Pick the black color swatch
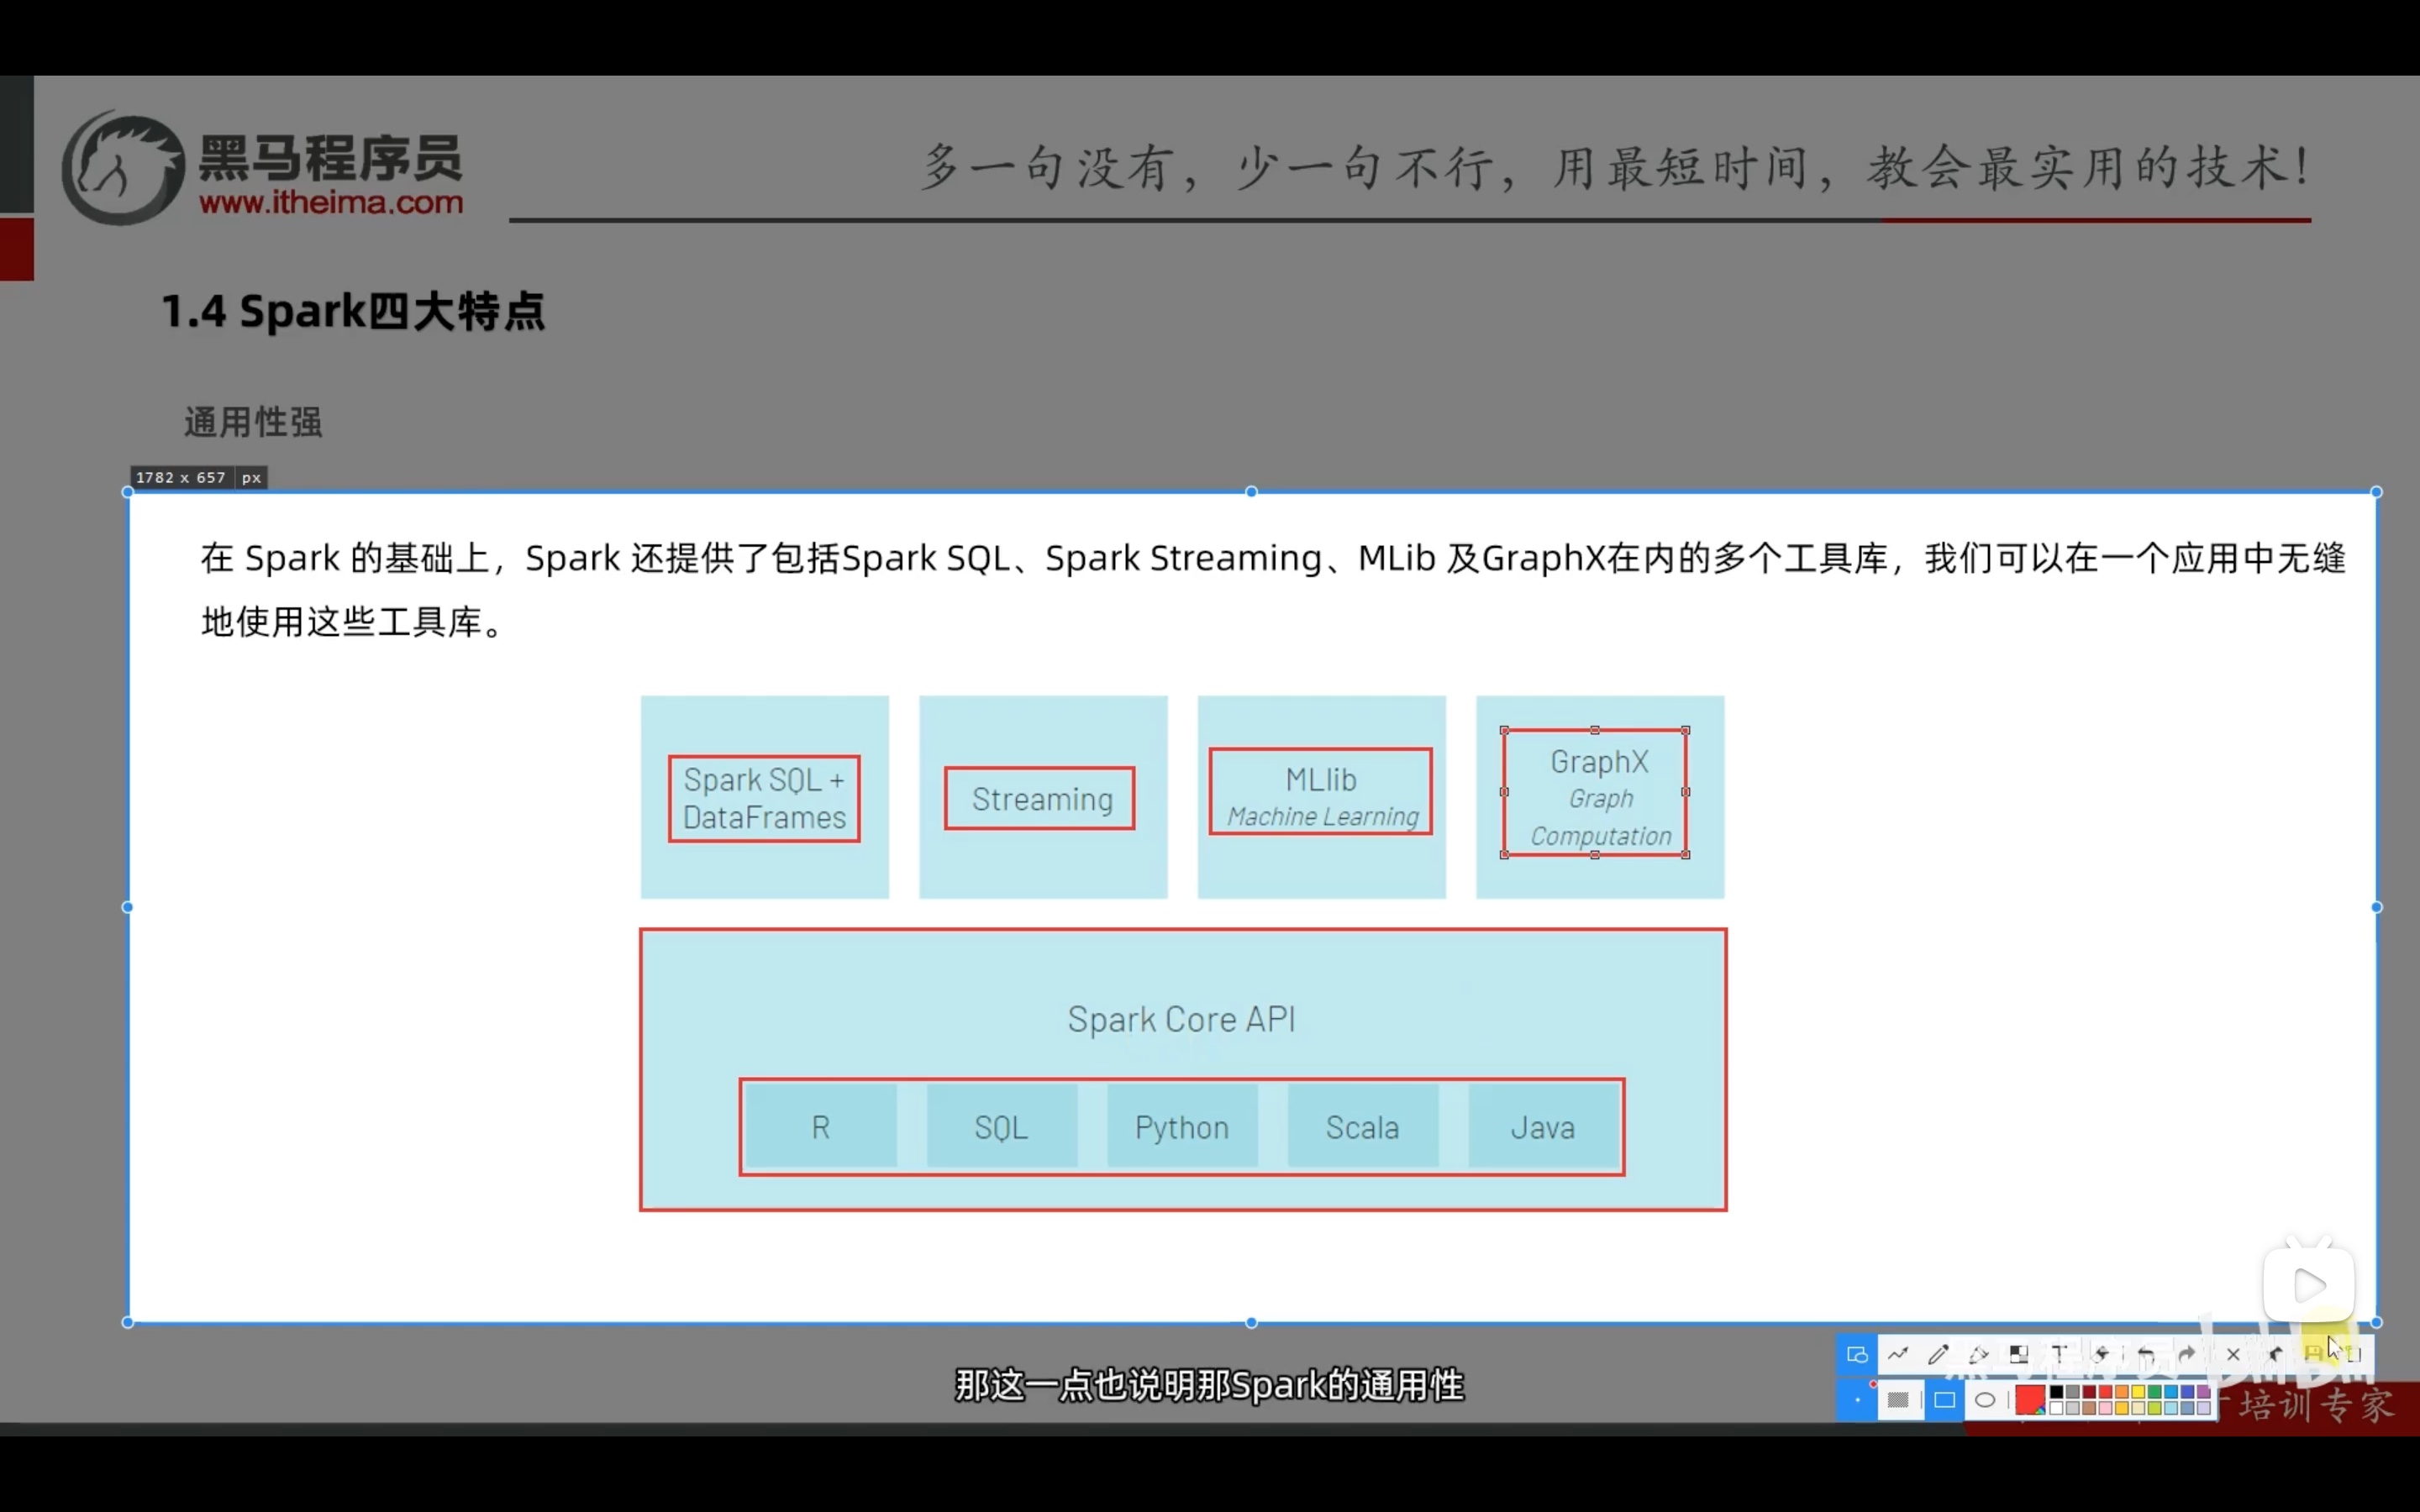This screenshot has width=2420, height=1512. 2057,1392
